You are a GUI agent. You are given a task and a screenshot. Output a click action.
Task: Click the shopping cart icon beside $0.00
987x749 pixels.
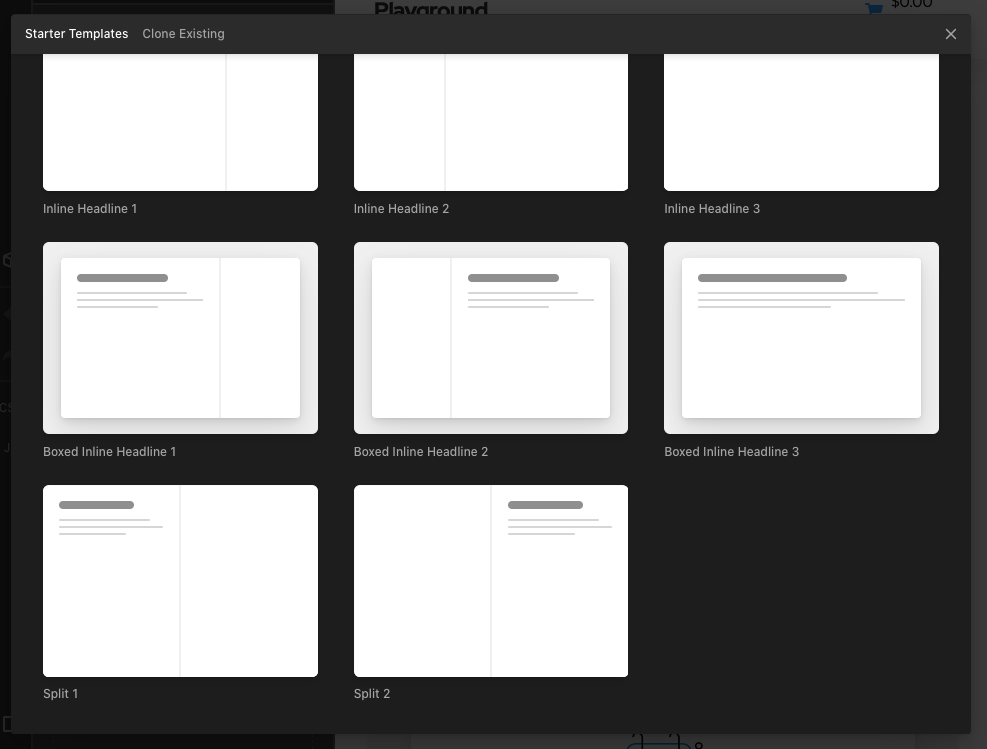tap(874, 8)
